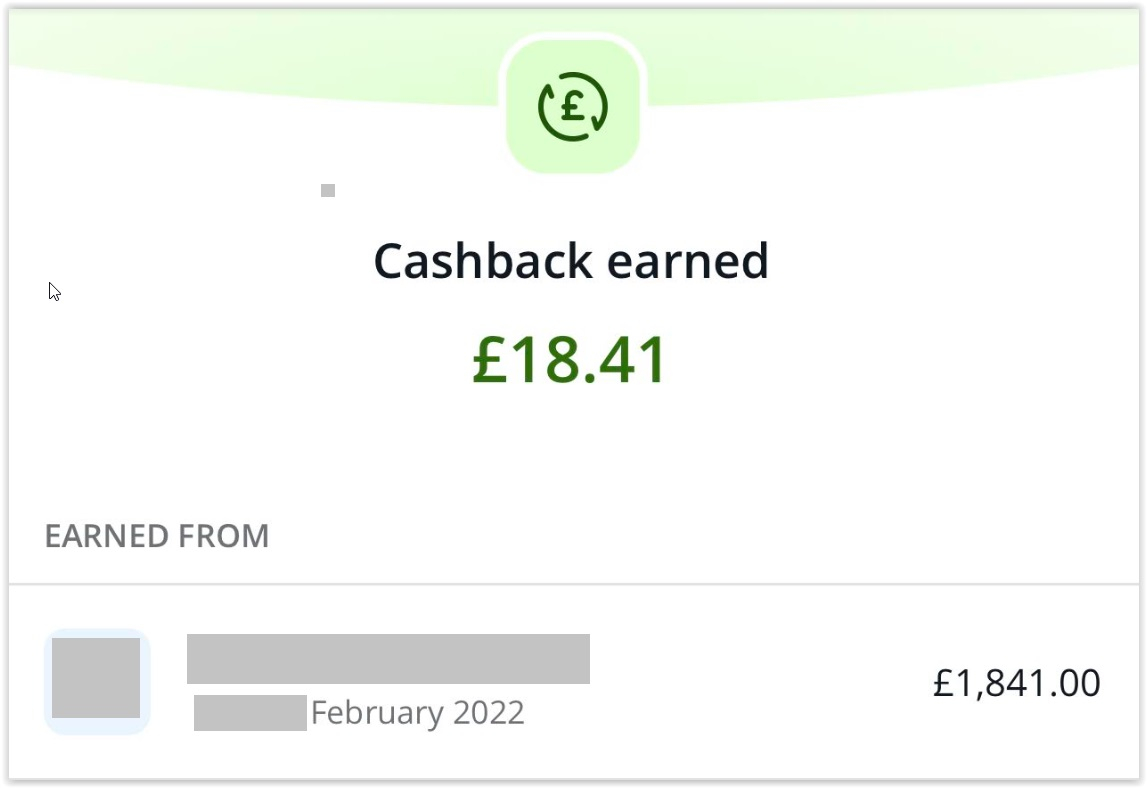The image size is (1147, 788).
Task: Click the February 2022 transaction date
Action: (x=418, y=713)
